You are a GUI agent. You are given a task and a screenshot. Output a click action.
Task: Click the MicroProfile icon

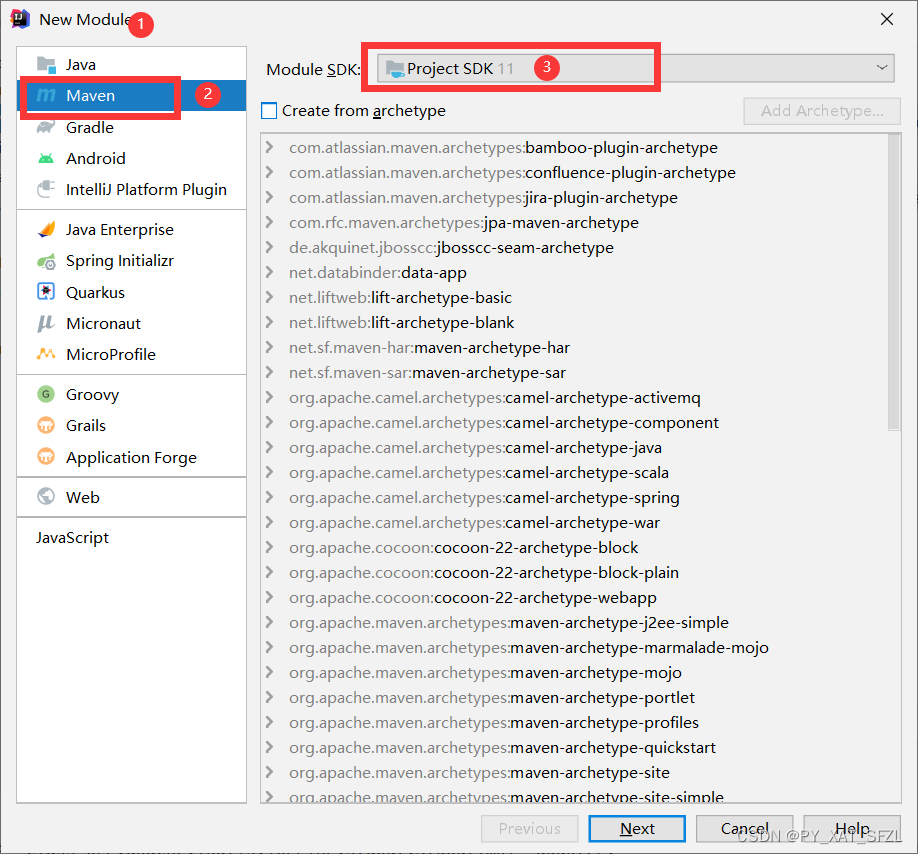click(46, 354)
